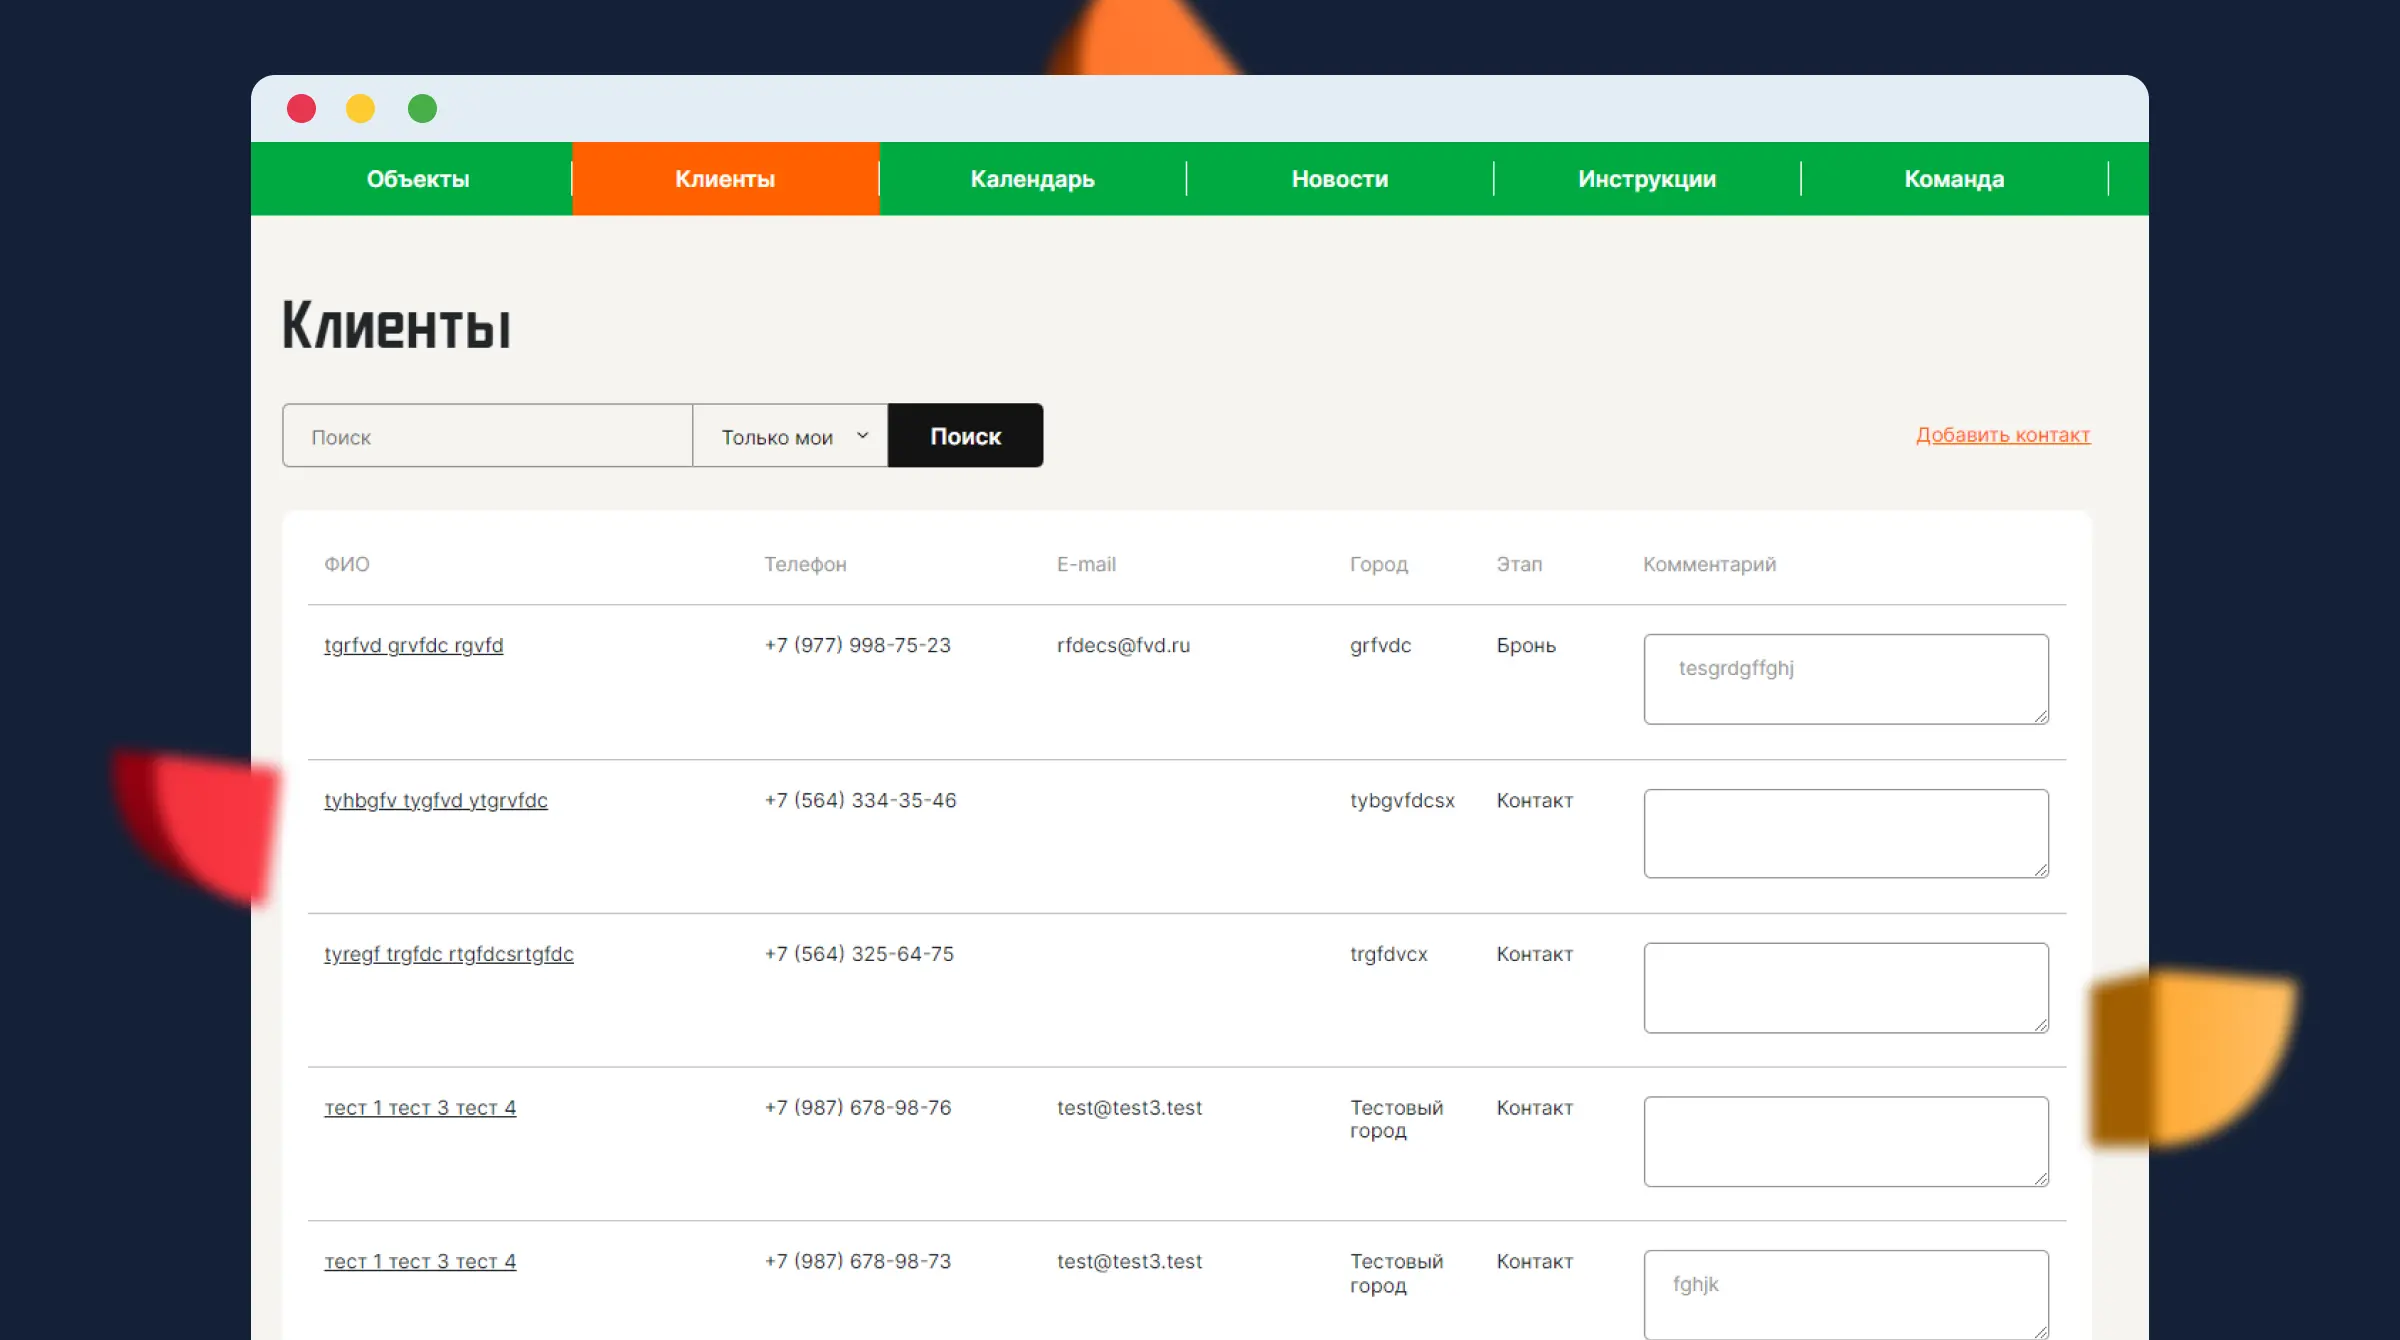Screen dimensions: 2400x1340
Task: Click the red window close dot
Action: pos(301,108)
